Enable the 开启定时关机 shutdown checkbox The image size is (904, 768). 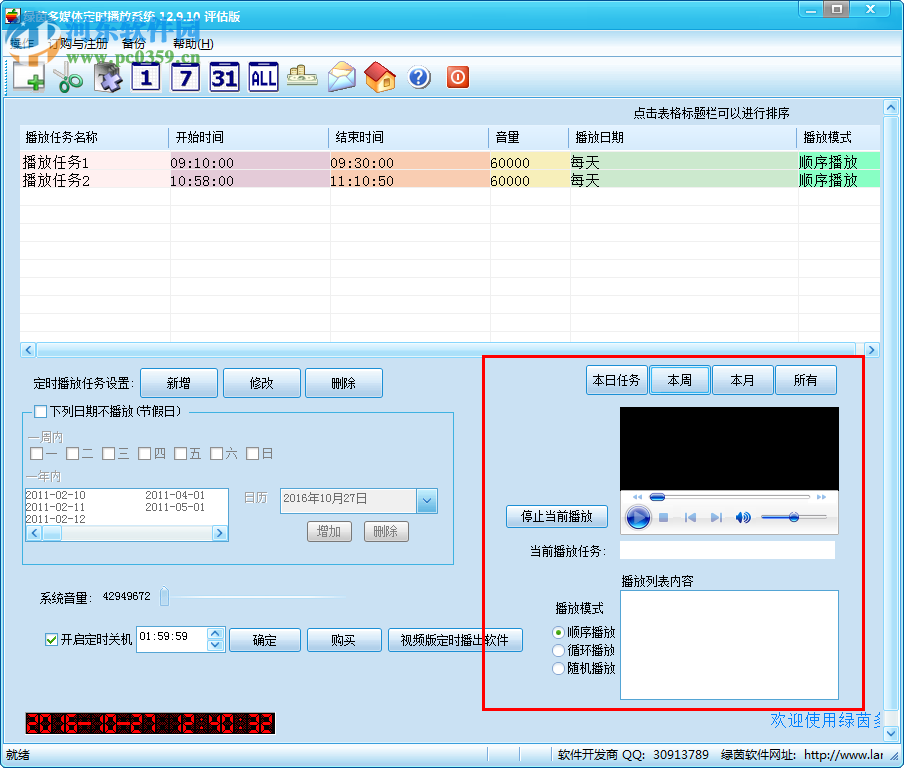49,640
